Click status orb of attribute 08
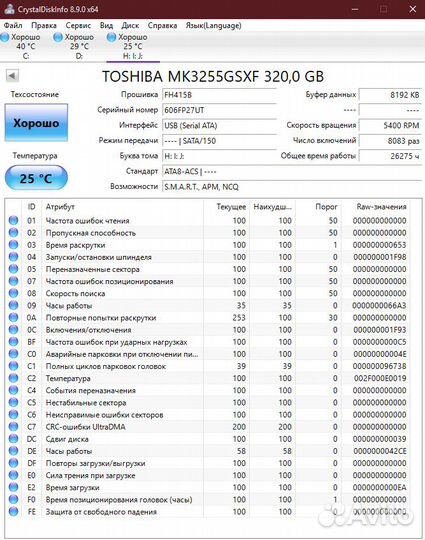The image size is (425, 540). click(13, 293)
